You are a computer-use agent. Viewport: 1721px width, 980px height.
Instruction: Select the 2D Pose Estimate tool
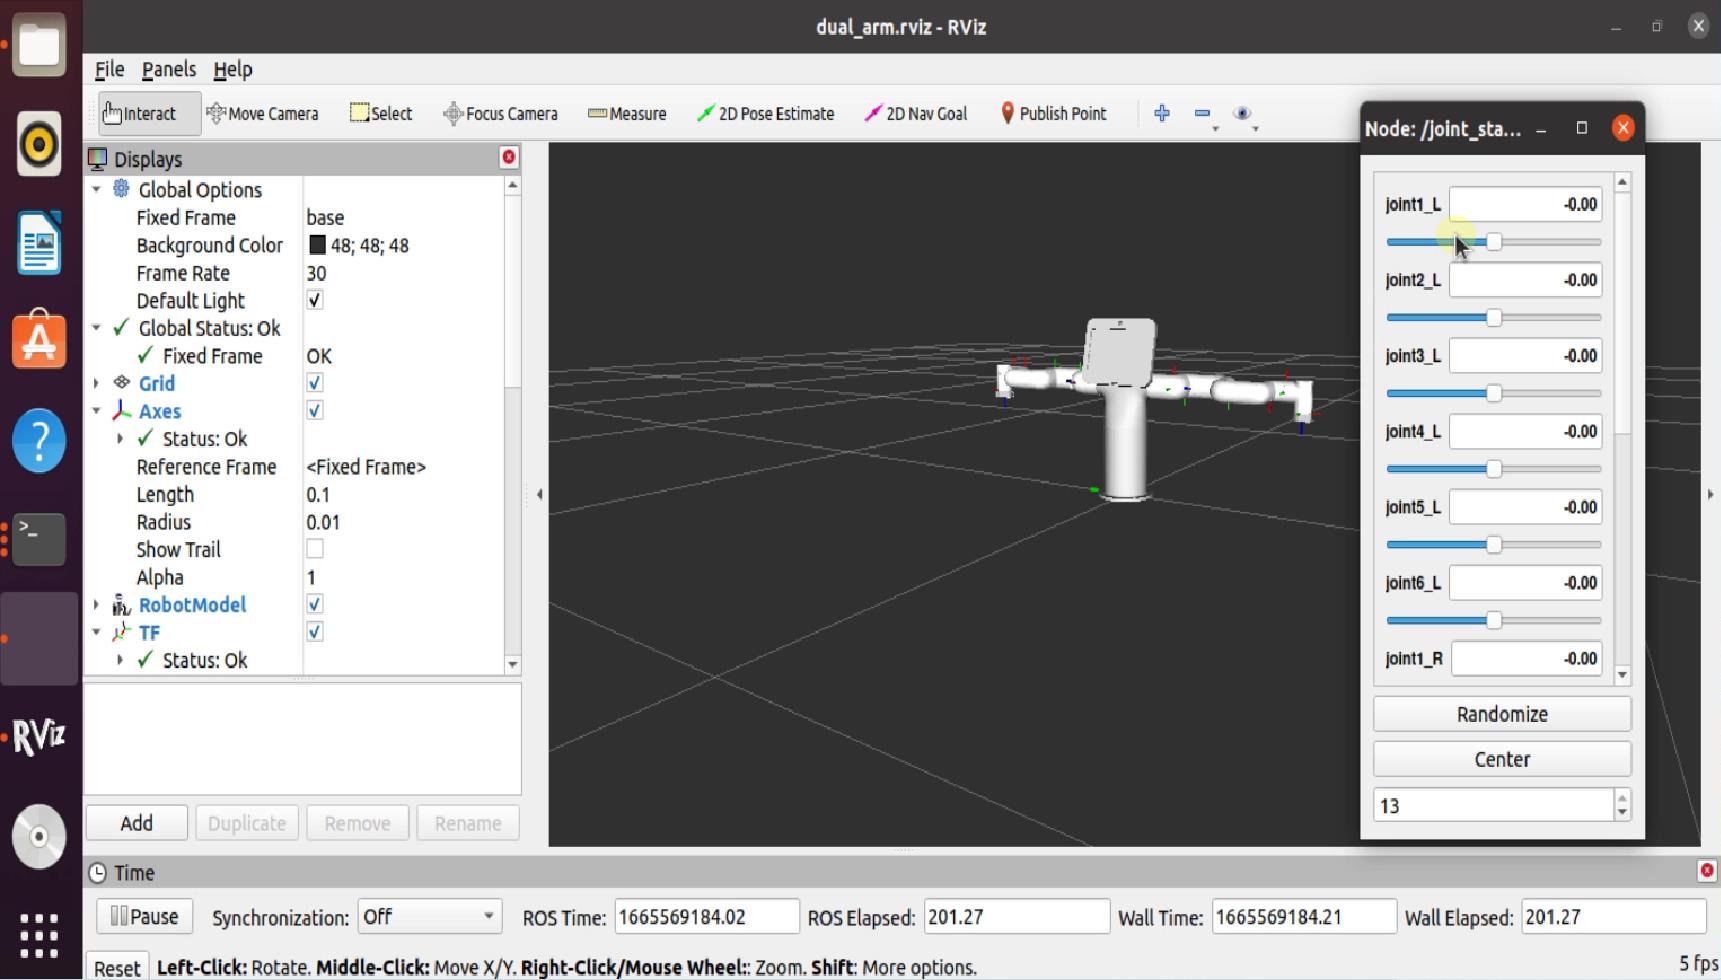(x=765, y=114)
